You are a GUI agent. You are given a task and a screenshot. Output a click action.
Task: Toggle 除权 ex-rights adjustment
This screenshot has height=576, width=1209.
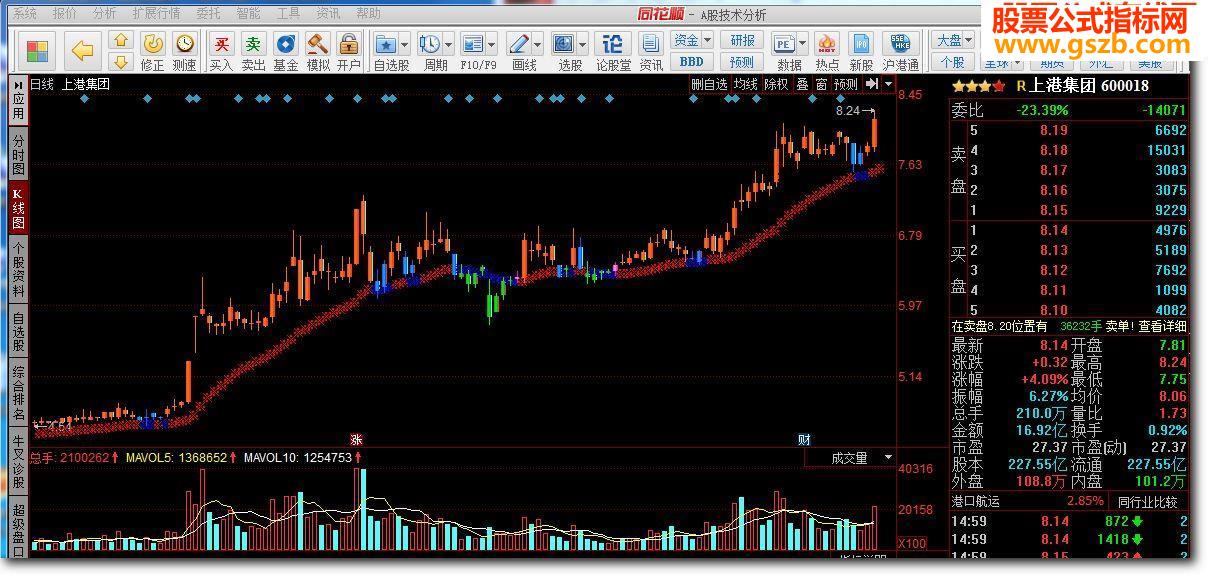[x=776, y=85]
